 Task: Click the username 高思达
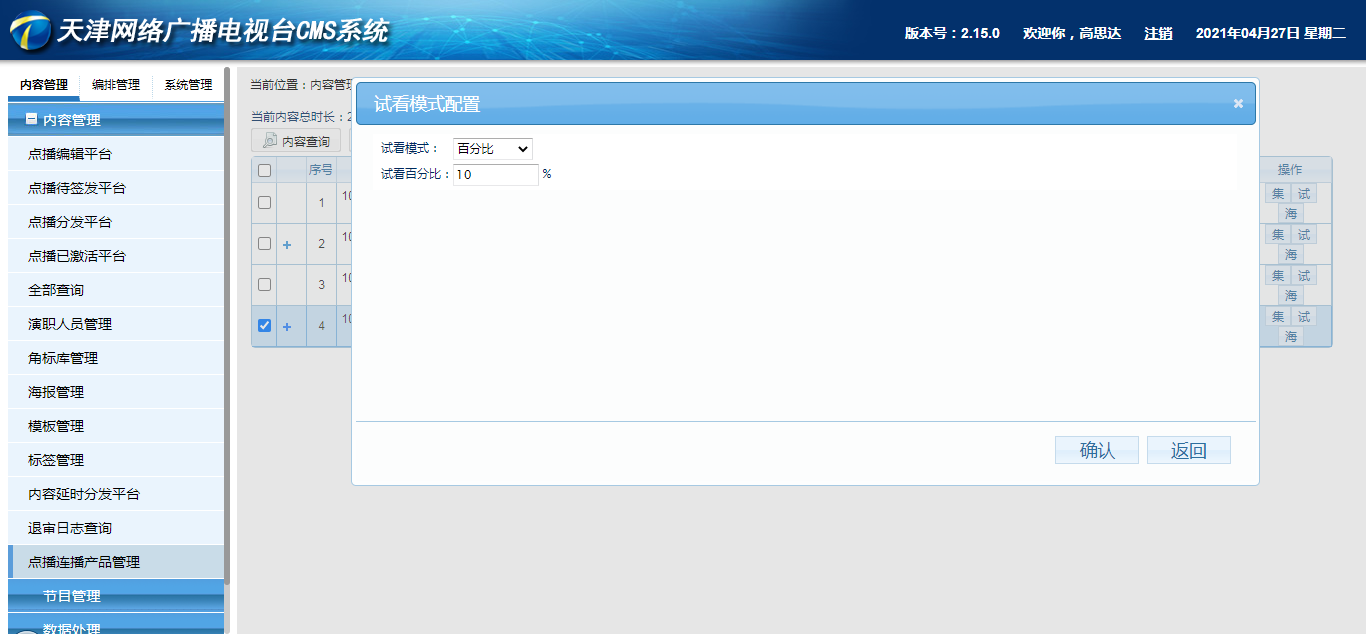coord(1102,33)
